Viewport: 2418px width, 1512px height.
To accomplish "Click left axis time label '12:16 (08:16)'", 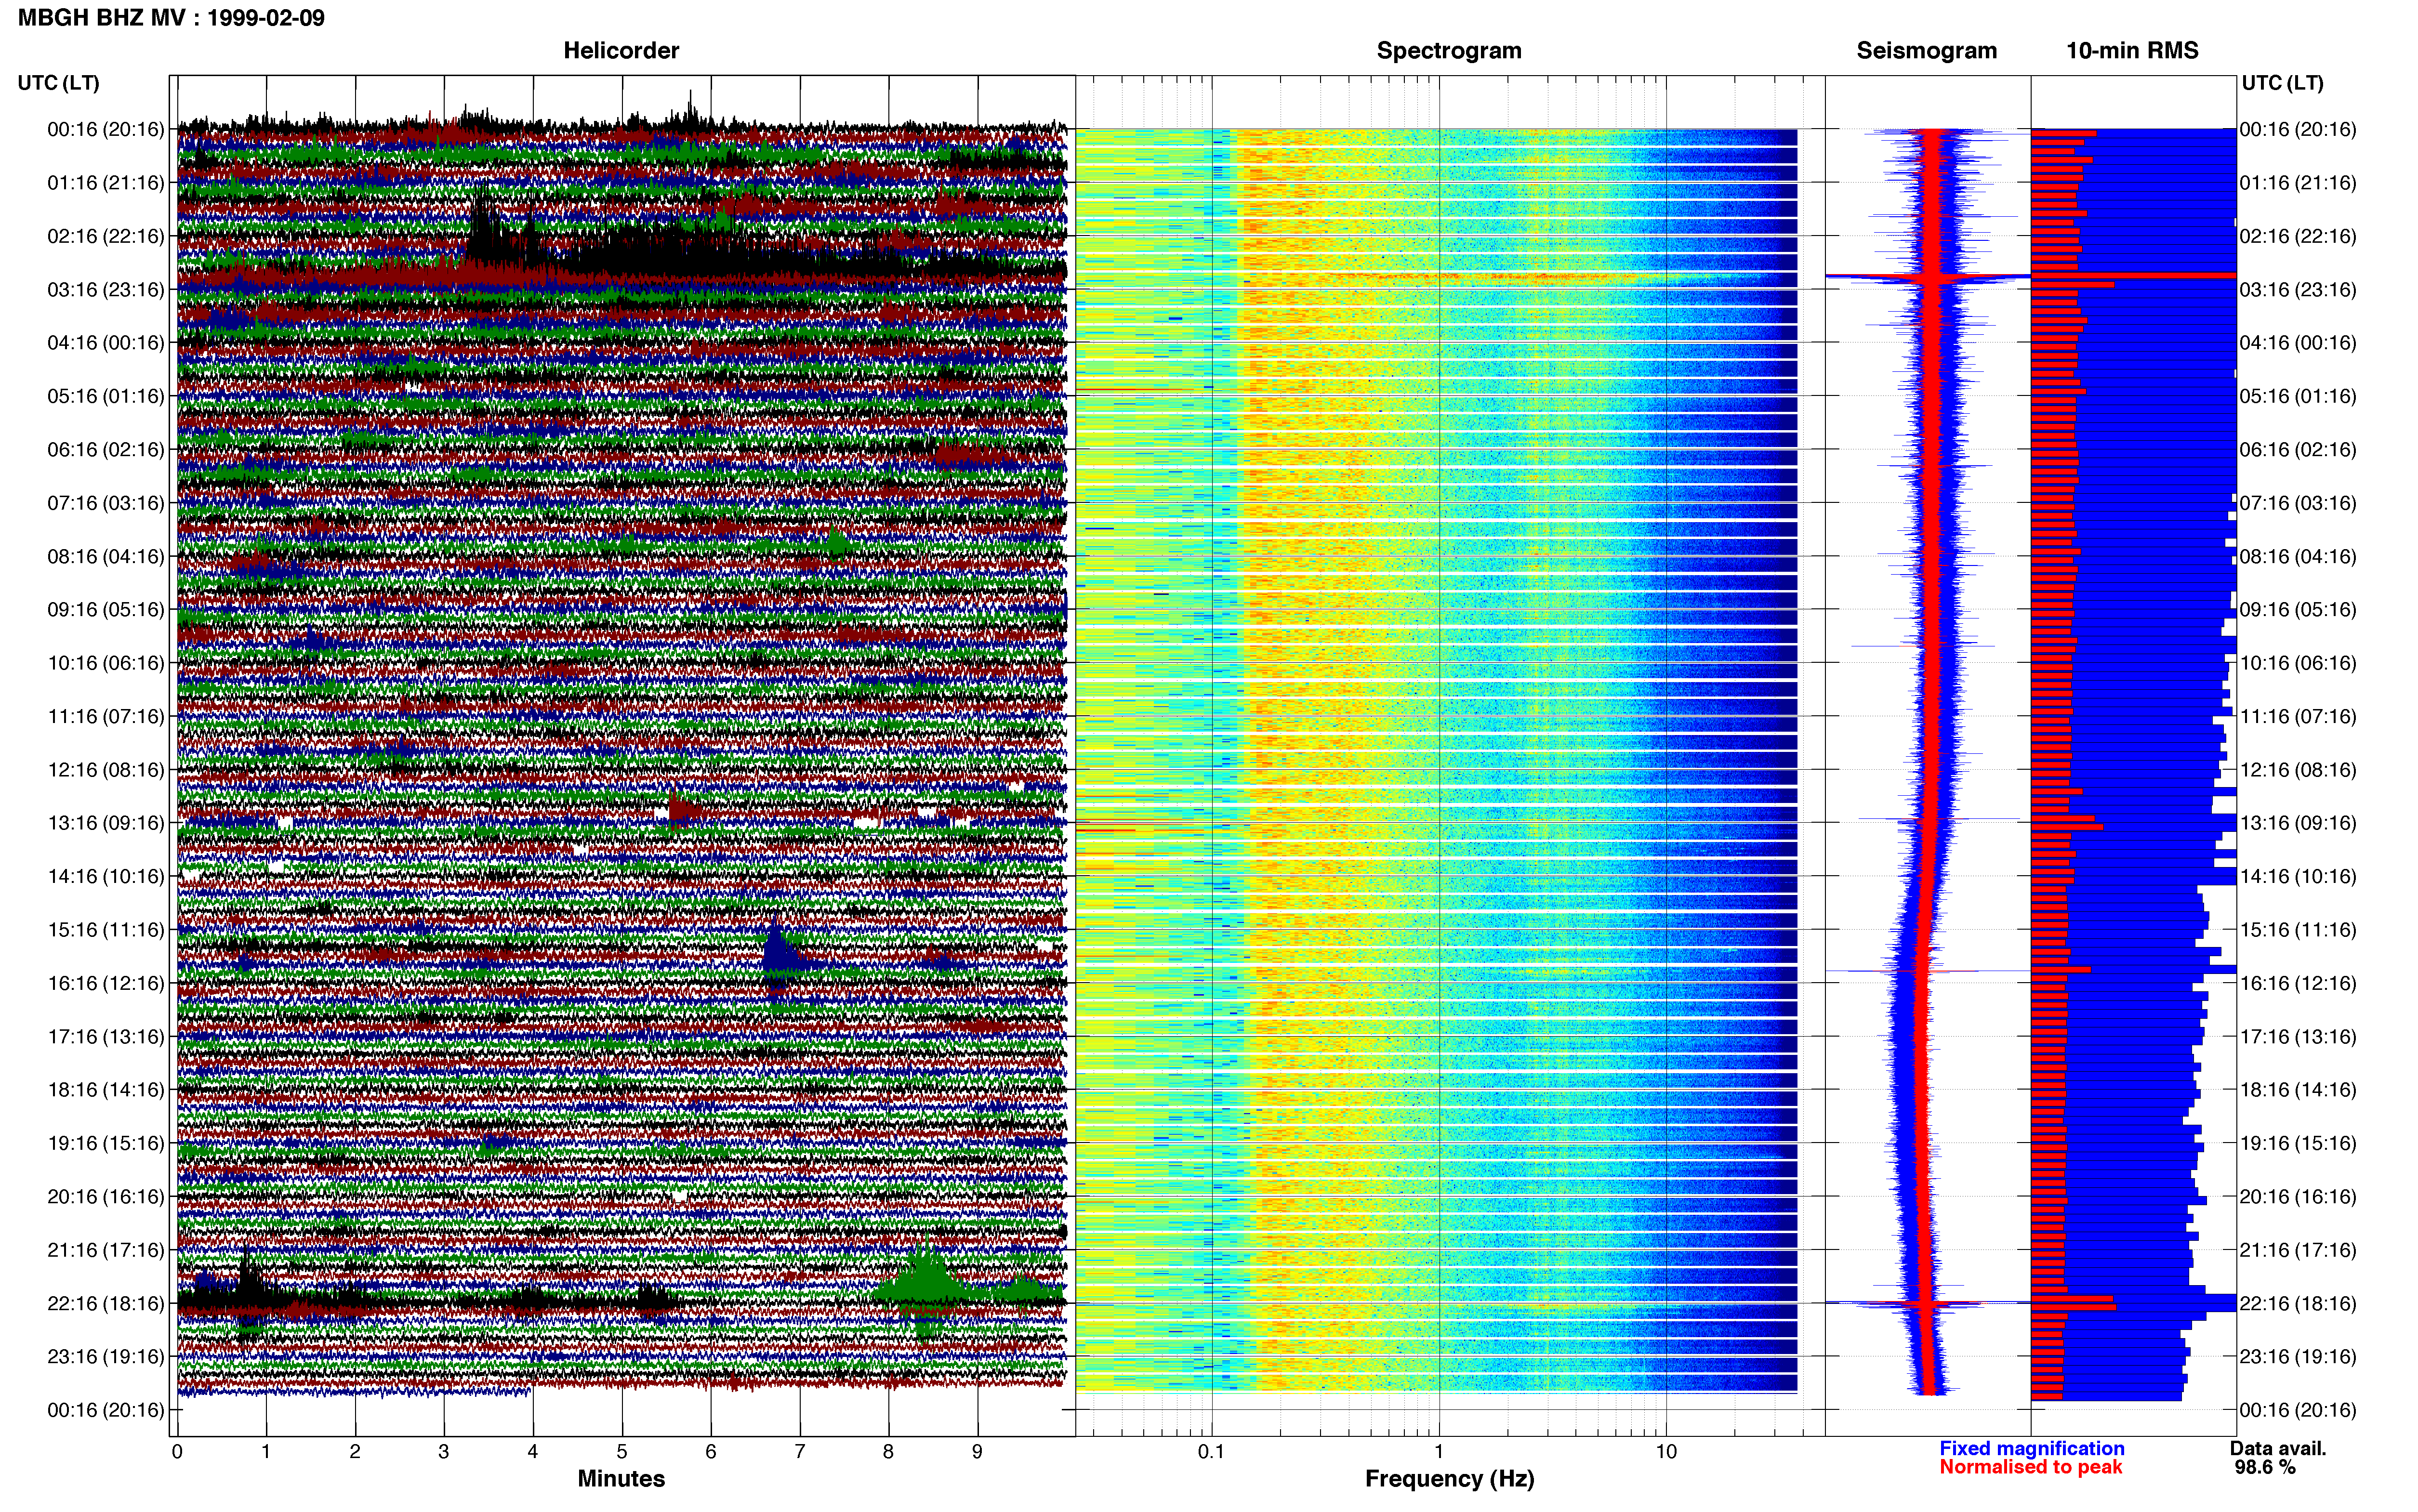I will pyautogui.click(x=106, y=770).
